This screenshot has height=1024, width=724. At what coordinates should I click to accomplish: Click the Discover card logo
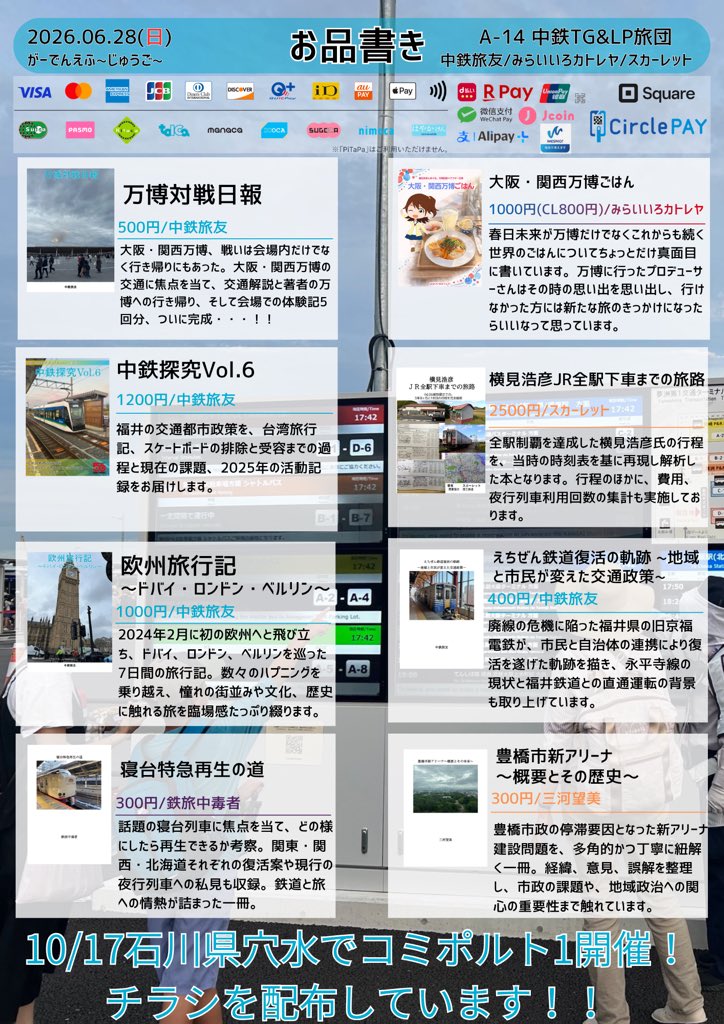(240, 91)
